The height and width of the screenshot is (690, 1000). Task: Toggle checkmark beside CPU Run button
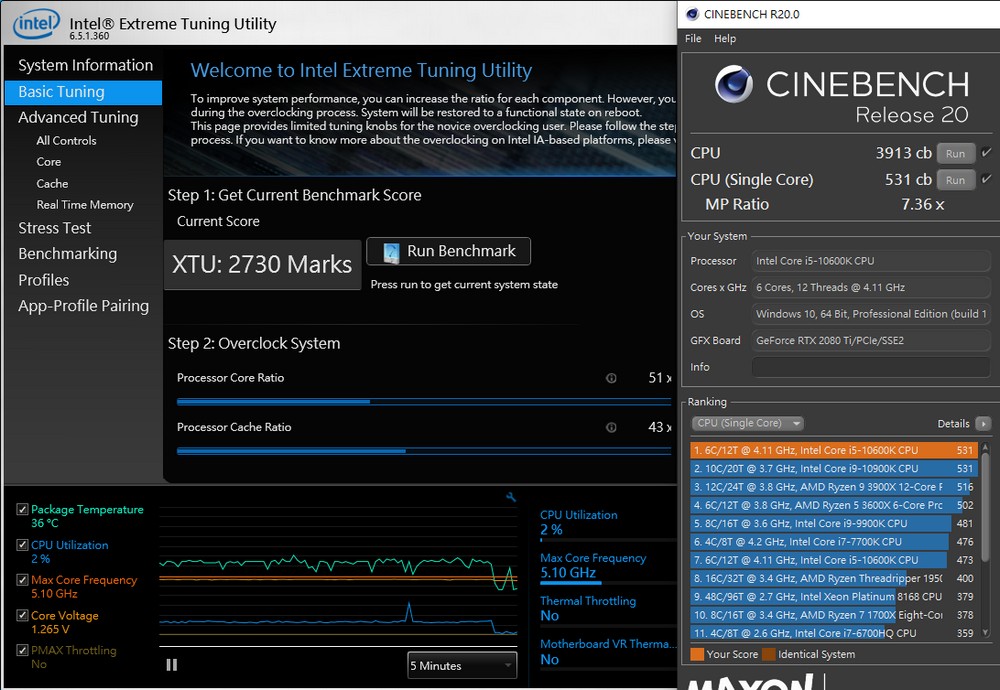tap(986, 152)
